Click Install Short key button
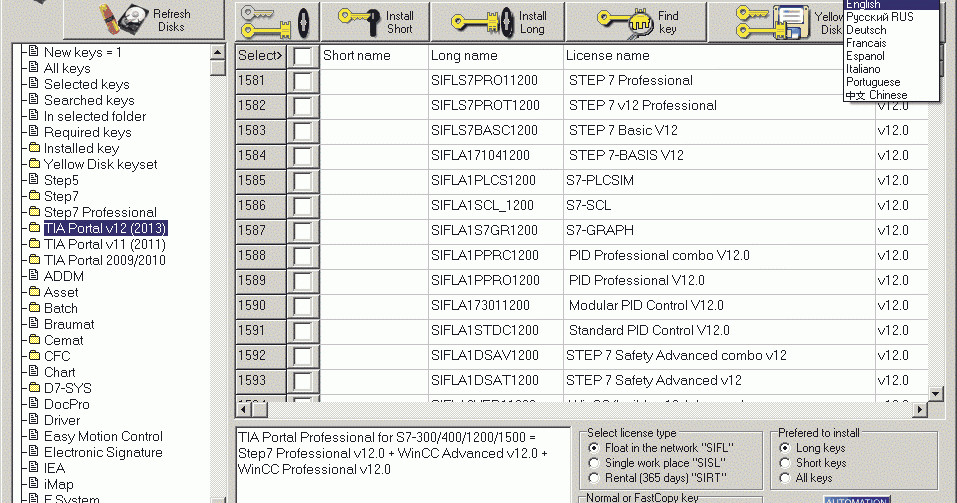This screenshot has height=503, width=957. click(x=375, y=22)
